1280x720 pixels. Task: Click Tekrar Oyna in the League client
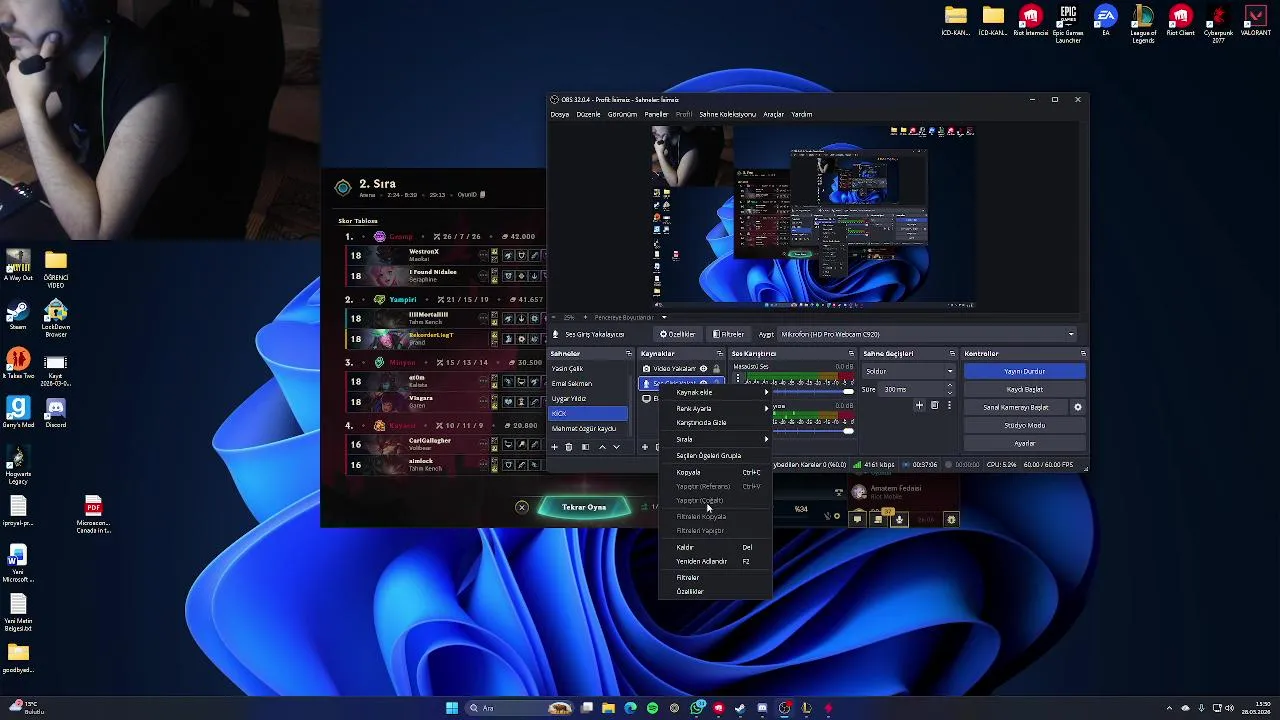pyautogui.click(x=584, y=507)
